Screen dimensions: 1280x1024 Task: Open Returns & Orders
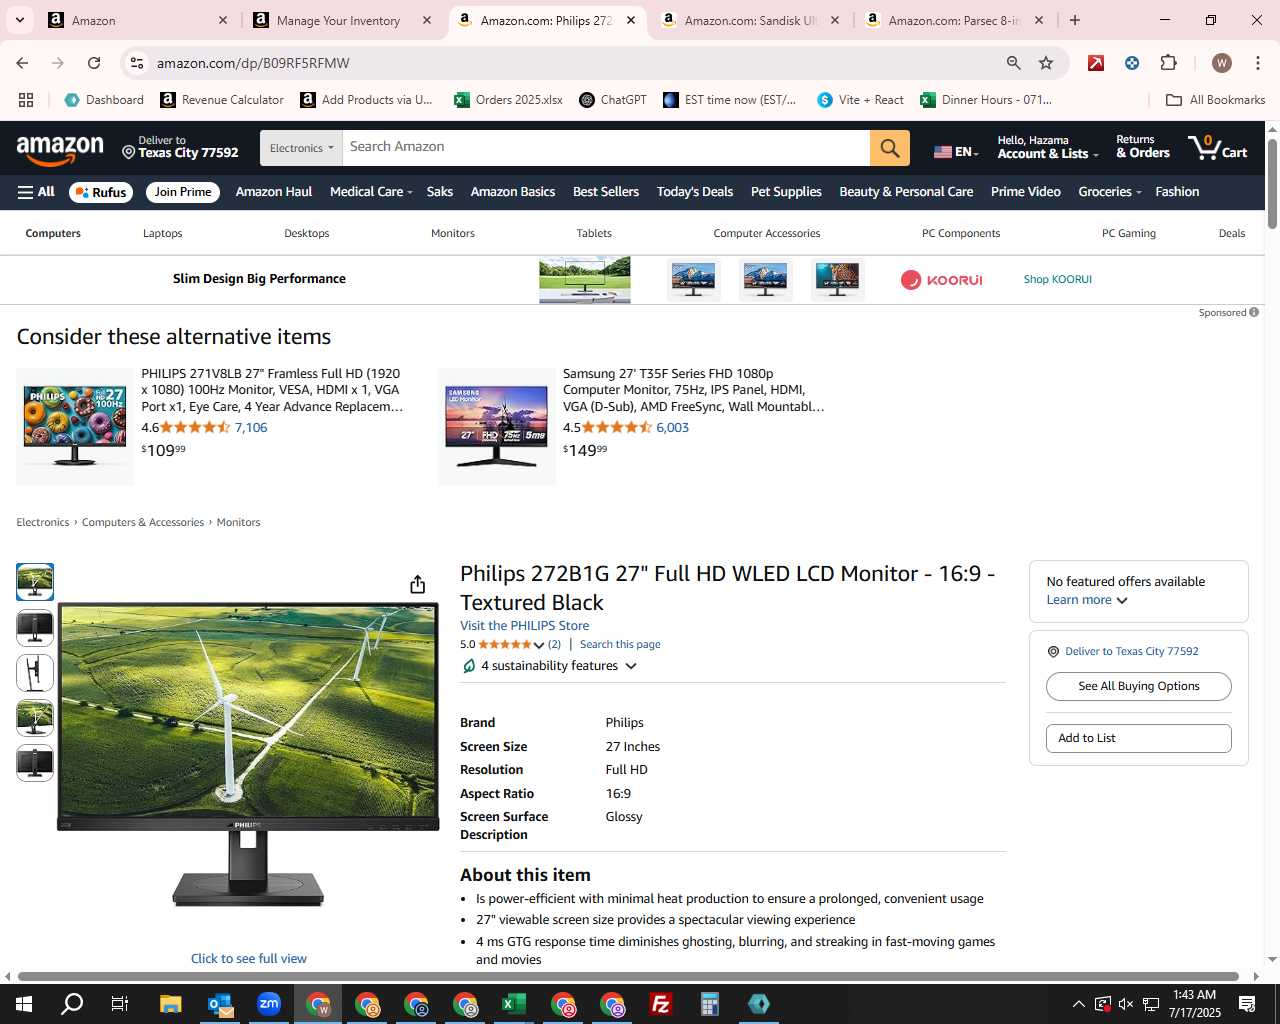[1142, 147]
